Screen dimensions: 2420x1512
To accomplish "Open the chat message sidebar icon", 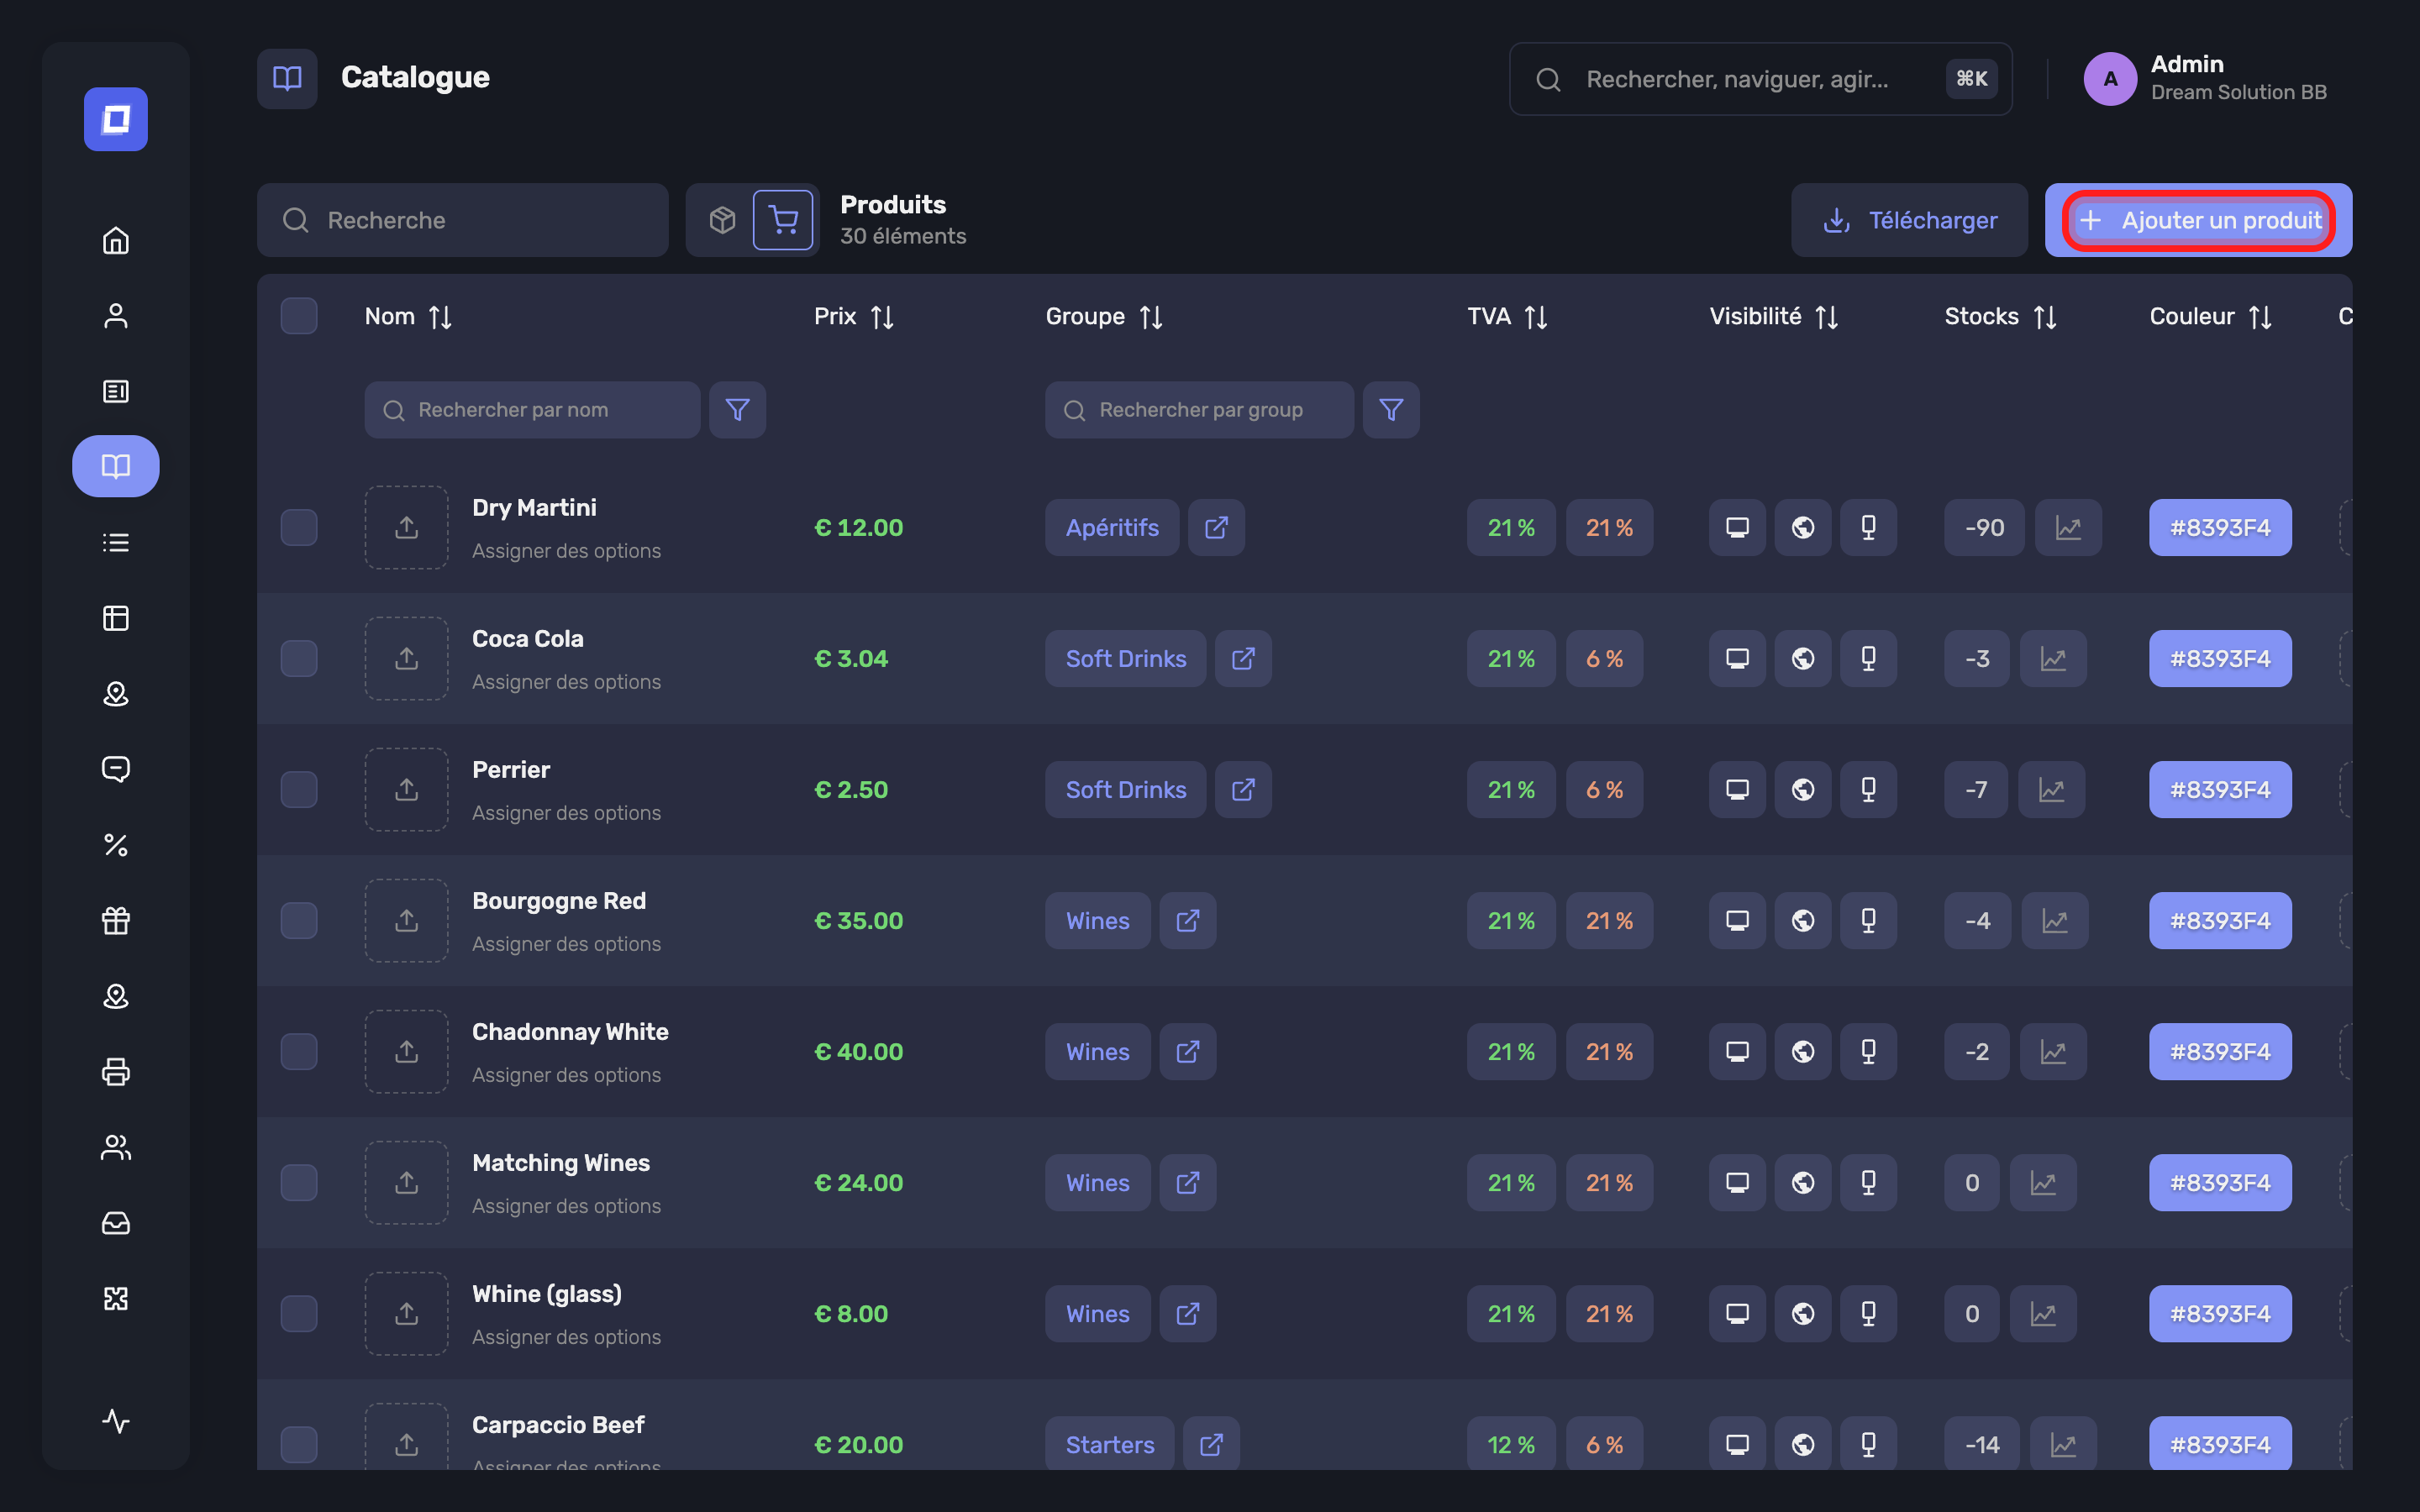I will [x=116, y=769].
